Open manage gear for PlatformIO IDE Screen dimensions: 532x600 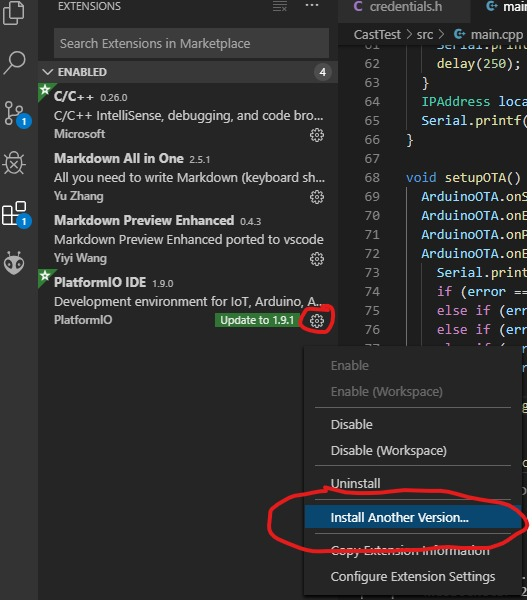pos(317,321)
